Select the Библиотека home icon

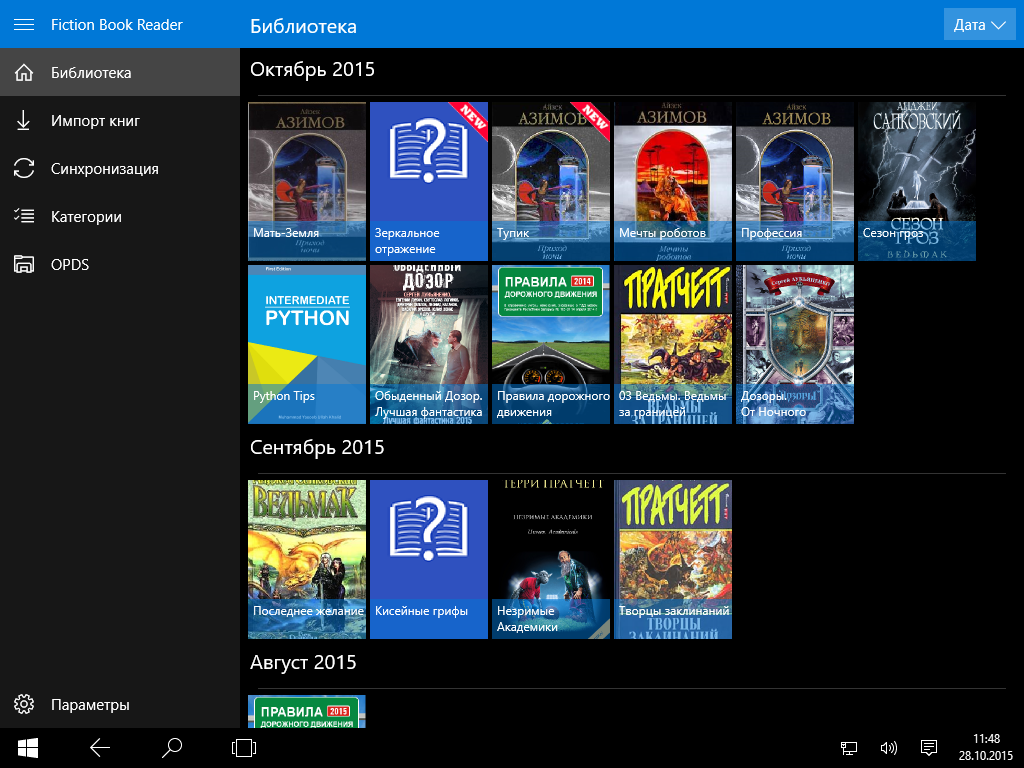tap(24, 72)
